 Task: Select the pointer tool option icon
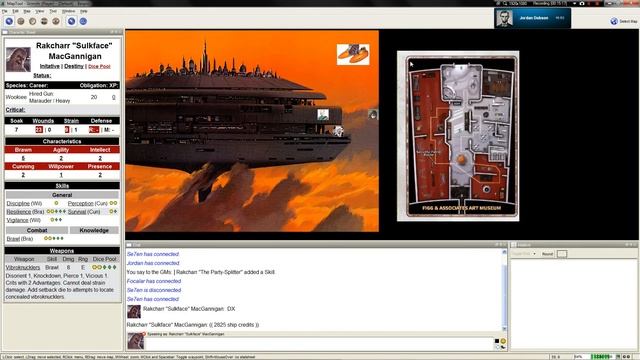(71, 21)
